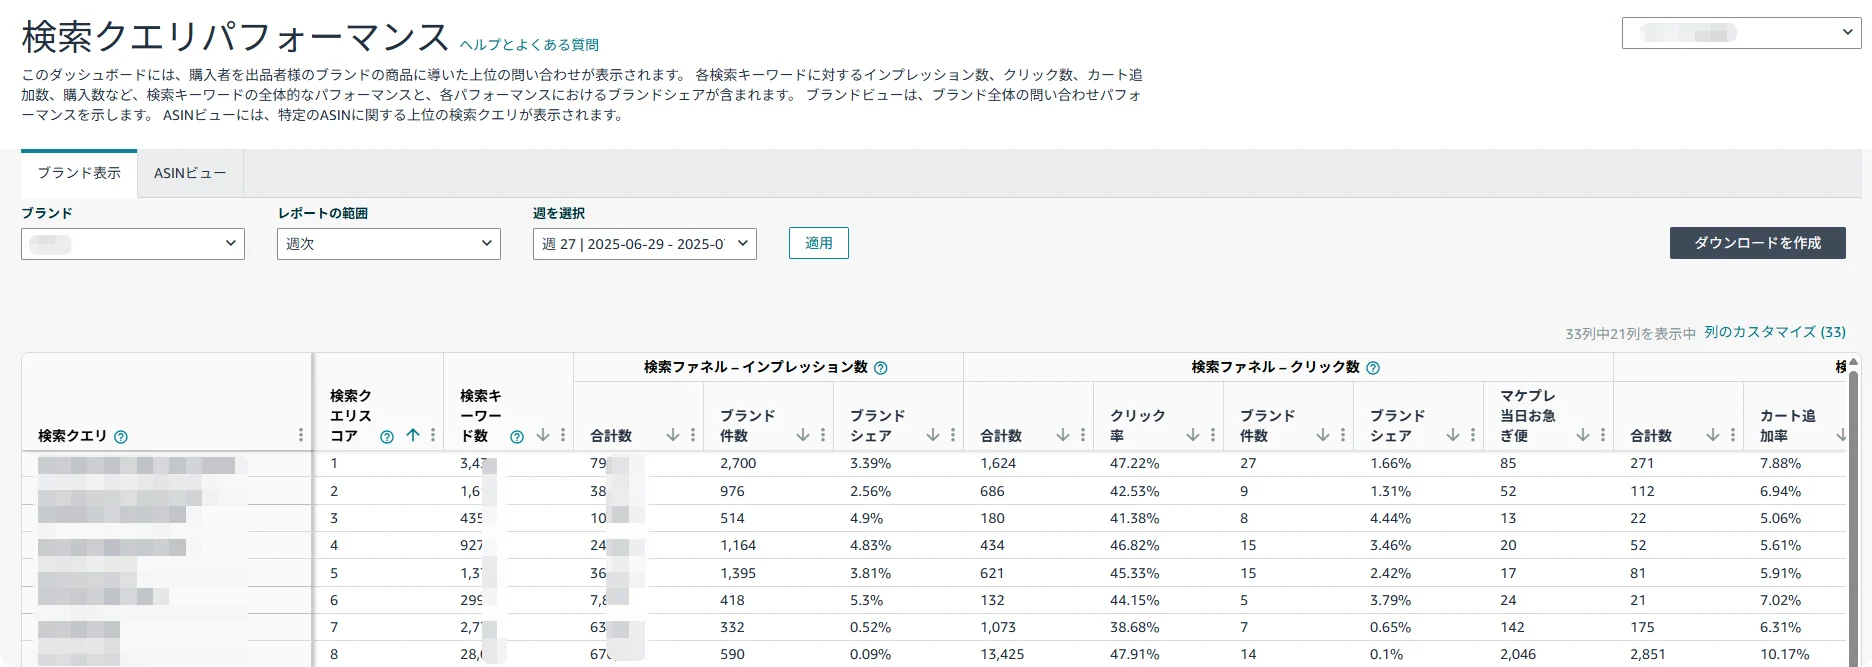
Task: Sort clicks ブランド件数 column descending
Action: [1323, 435]
